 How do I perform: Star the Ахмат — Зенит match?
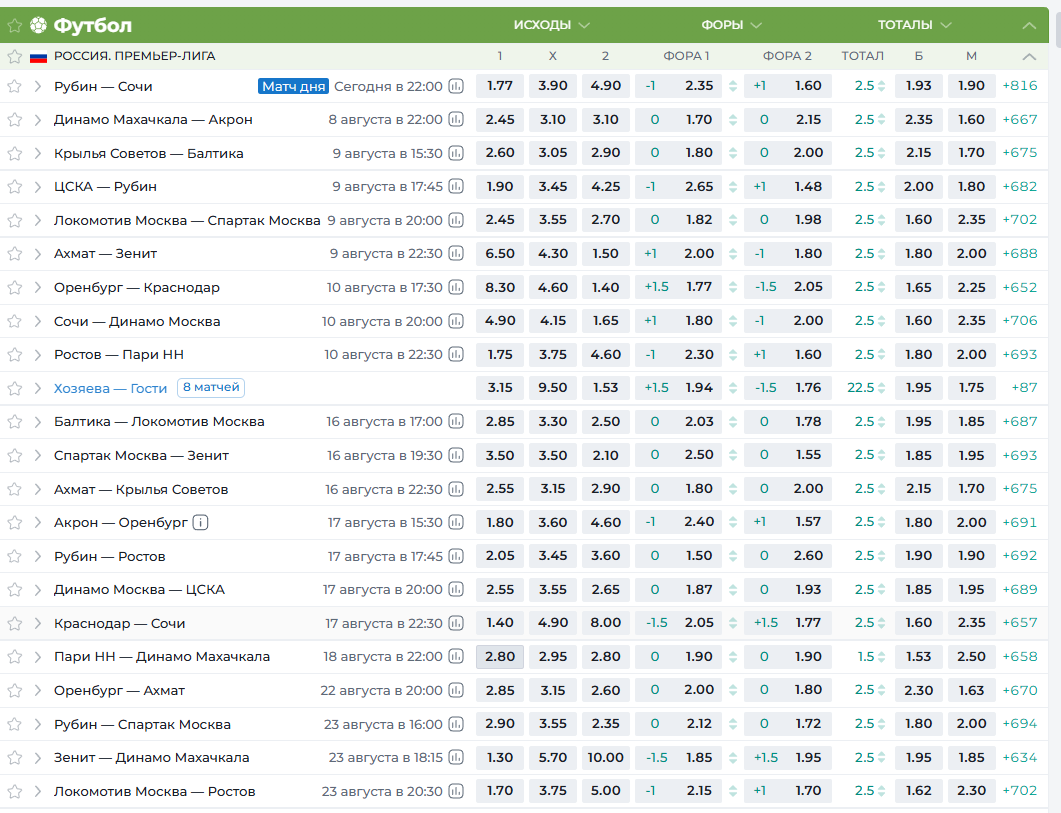click(x=14, y=254)
